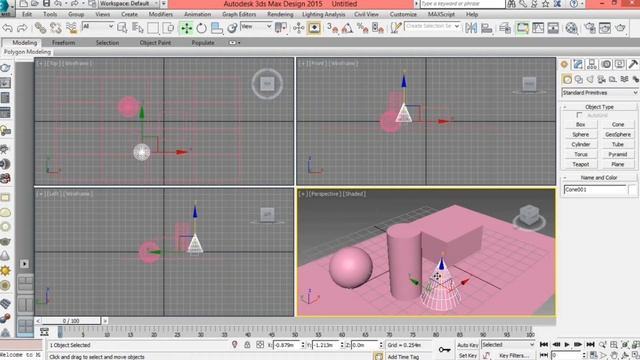The width and height of the screenshot is (640, 360).
Task: Choose the Rectangular Selection Region icon
Action: (x=153, y=28)
